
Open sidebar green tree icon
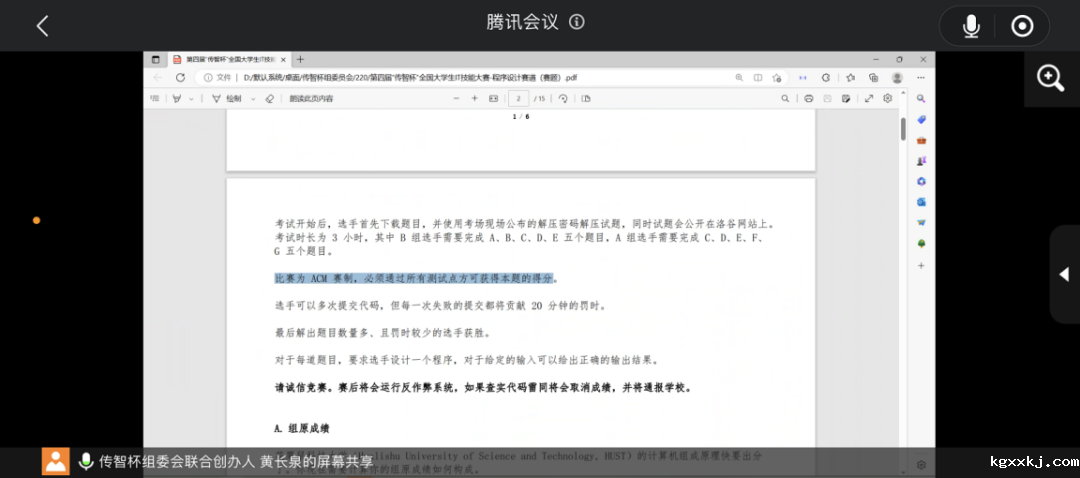coord(922,244)
